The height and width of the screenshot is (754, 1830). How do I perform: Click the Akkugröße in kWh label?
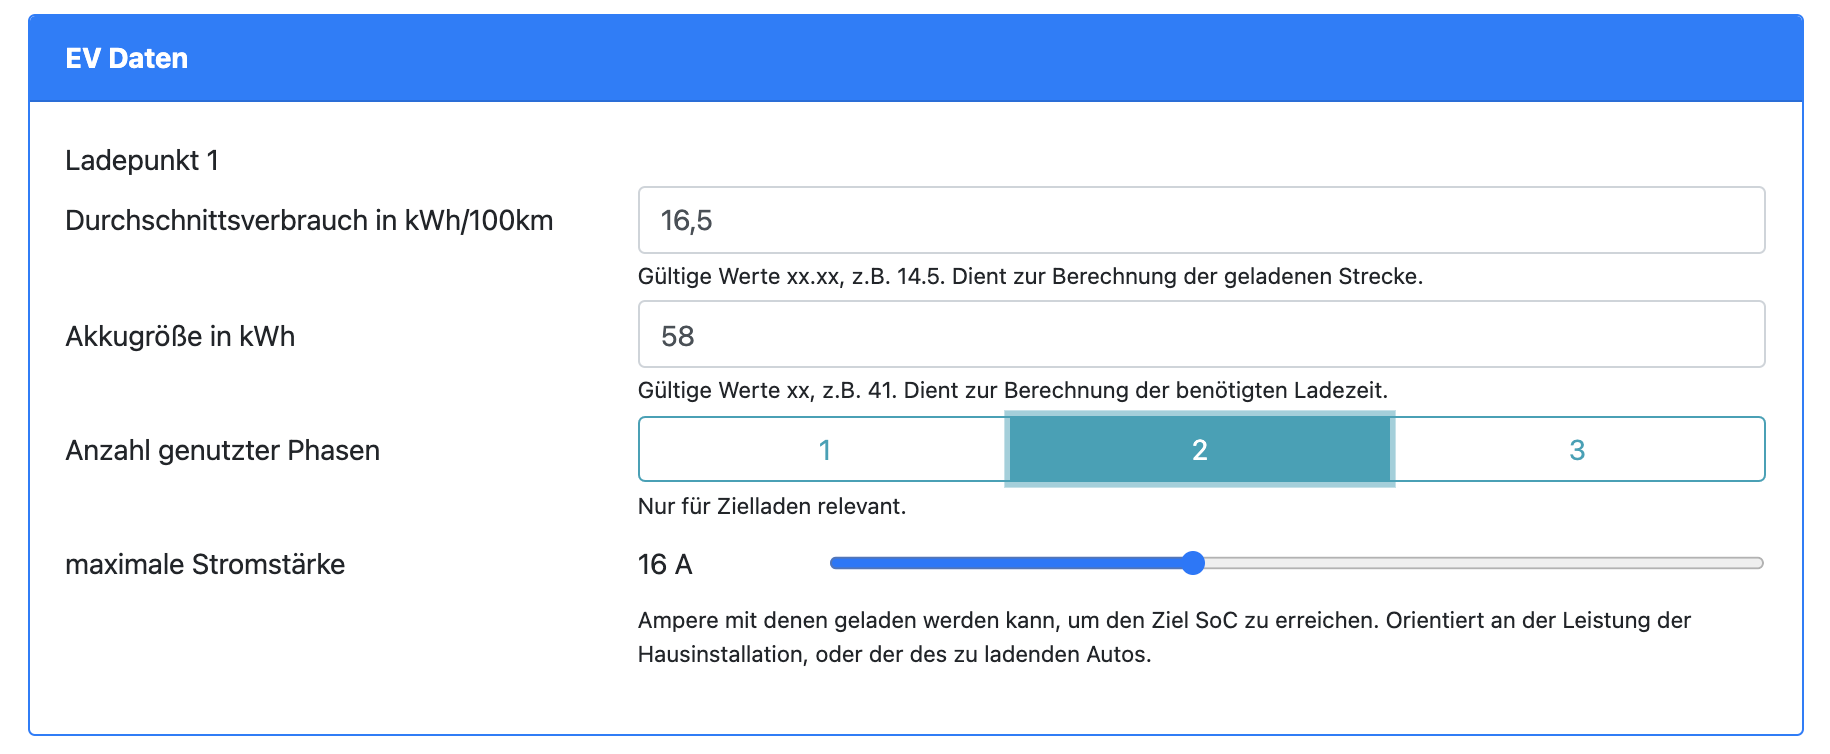coord(180,336)
